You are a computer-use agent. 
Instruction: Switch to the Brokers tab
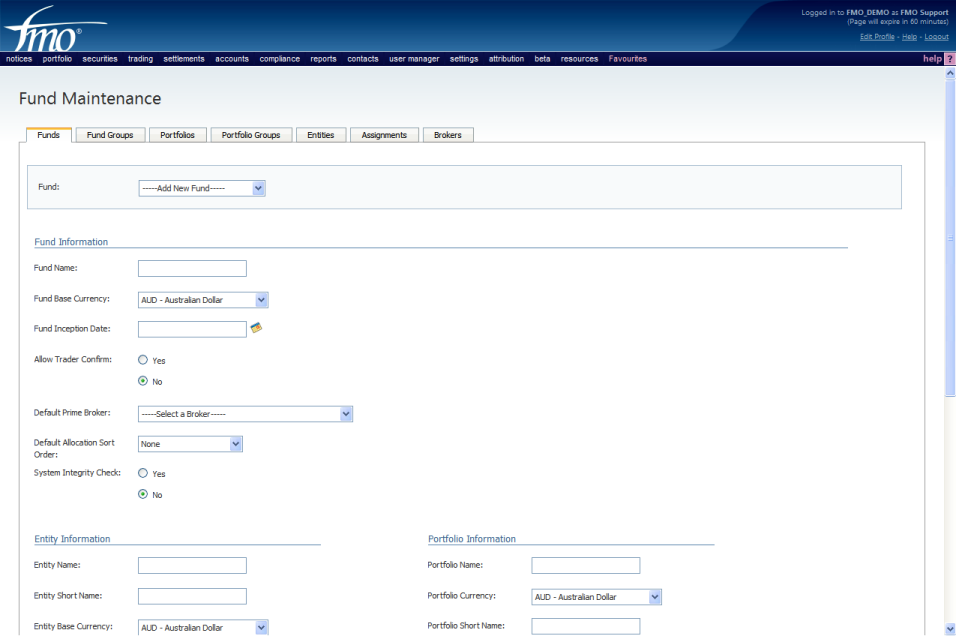pyautogui.click(x=447, y=135)
